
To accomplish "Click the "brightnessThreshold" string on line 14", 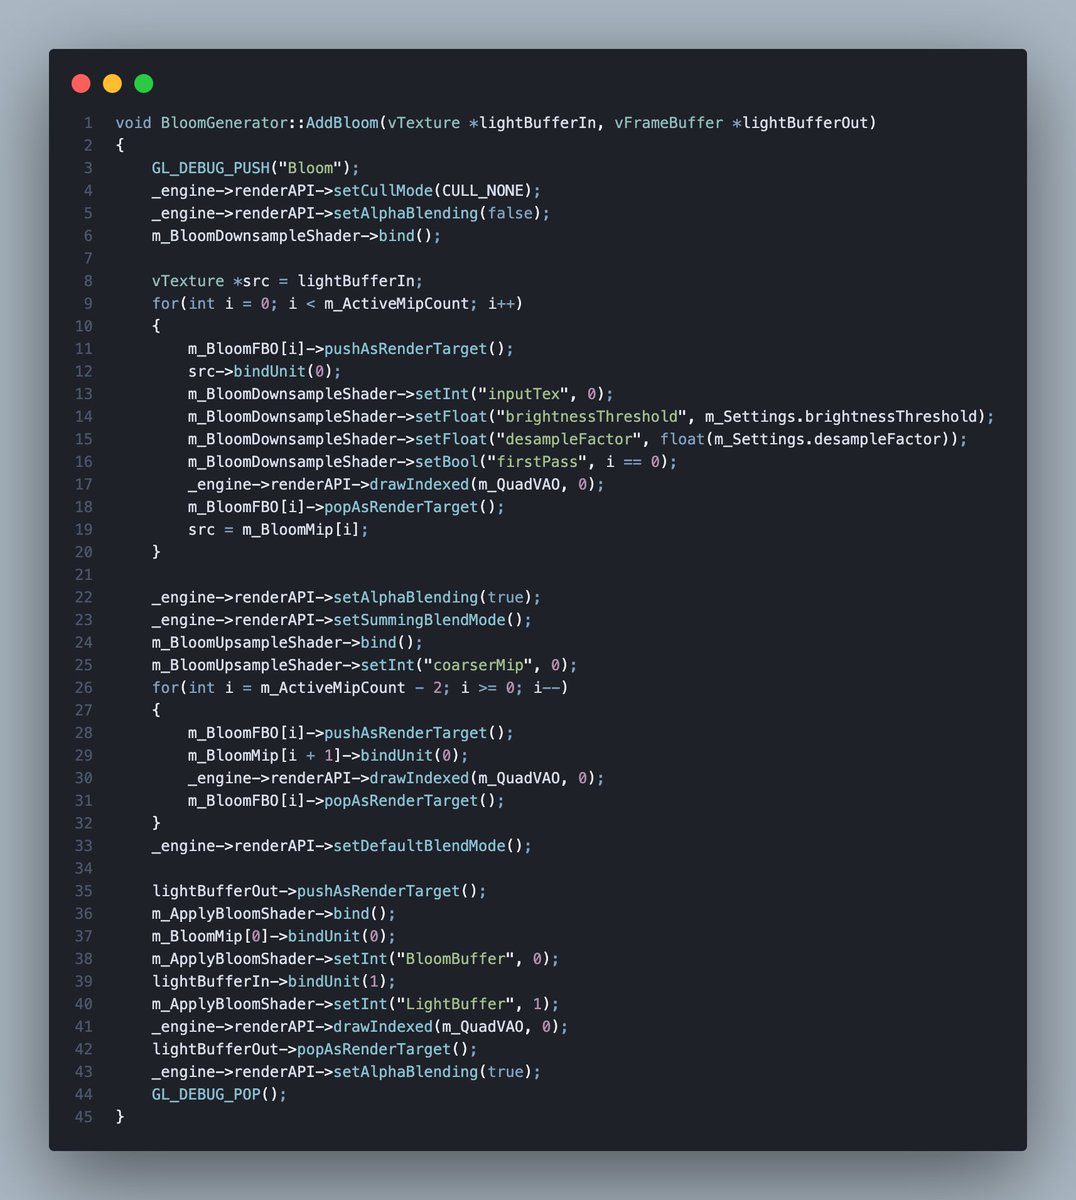I will pyautogui.click(x=592, y=417).
